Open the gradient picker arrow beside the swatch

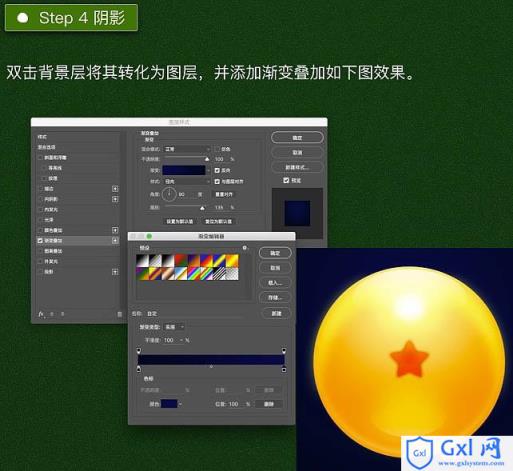tap(208, 170)
